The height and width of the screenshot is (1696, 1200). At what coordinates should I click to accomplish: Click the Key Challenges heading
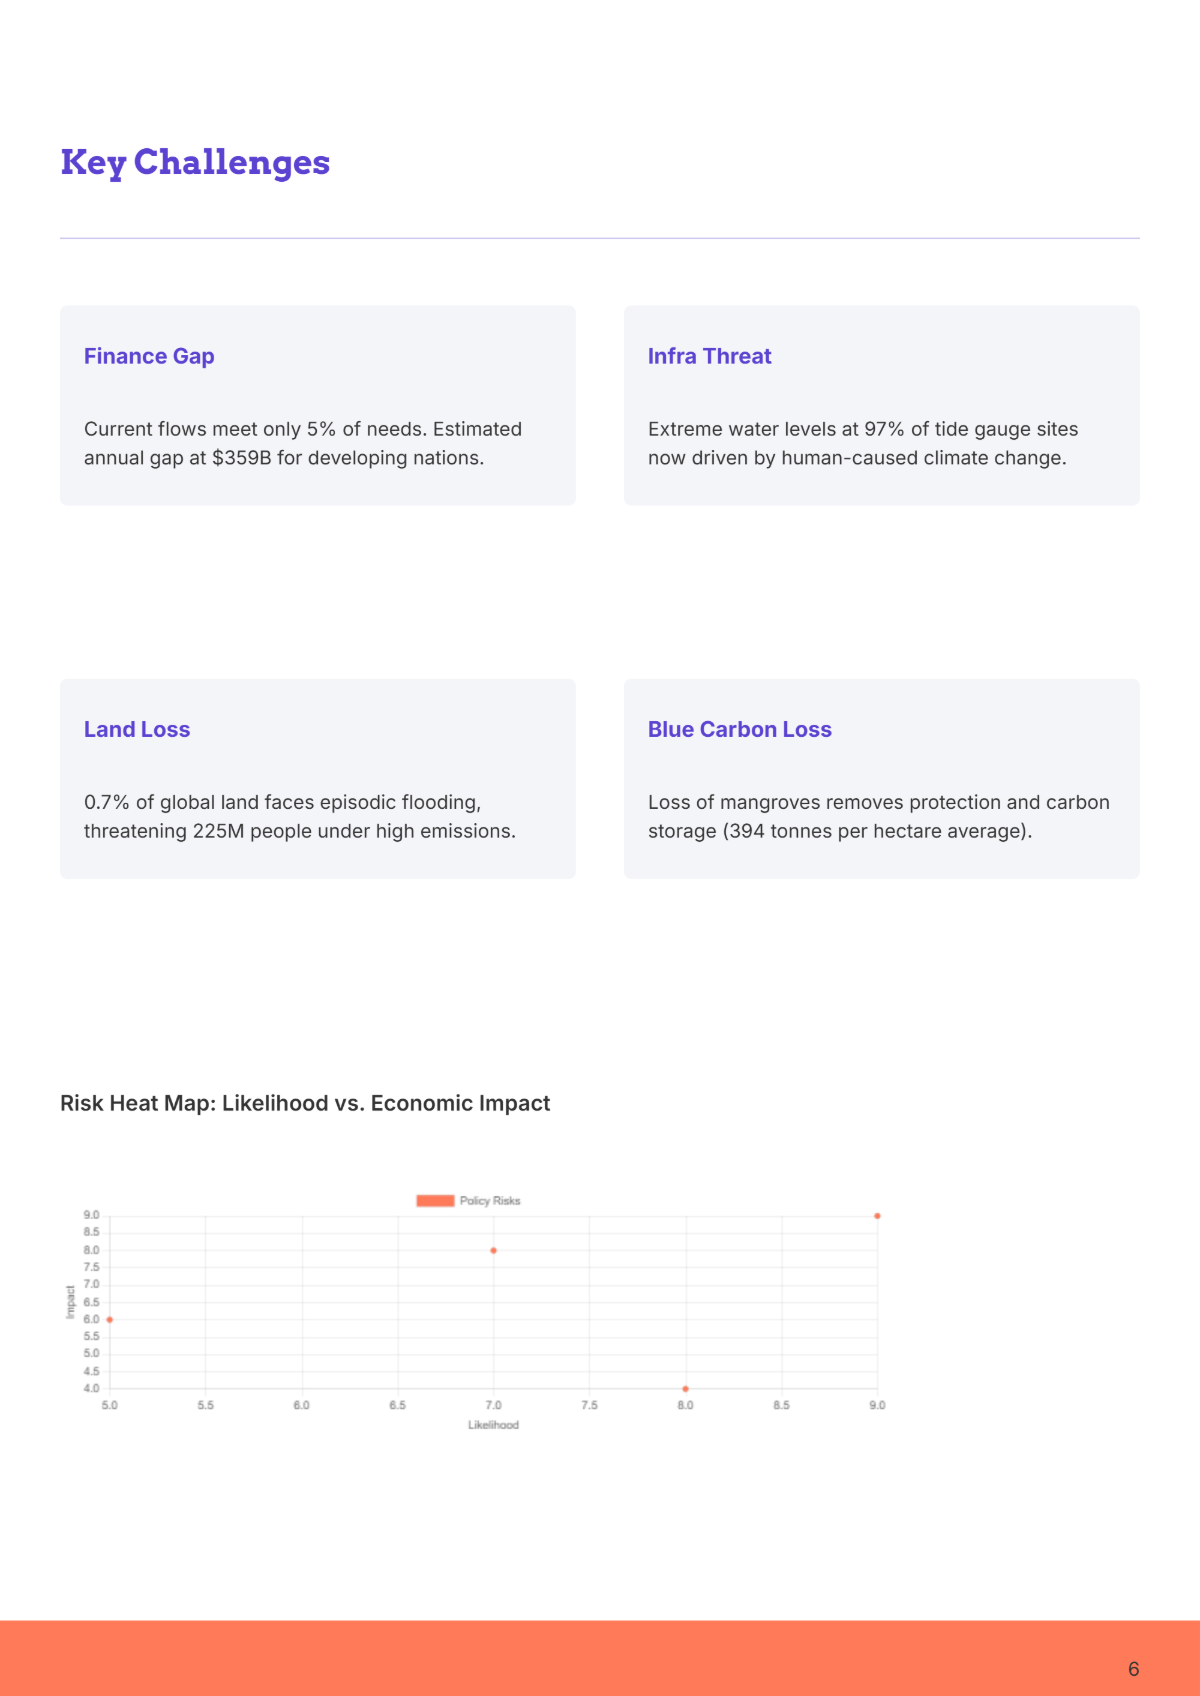(195, 163)
